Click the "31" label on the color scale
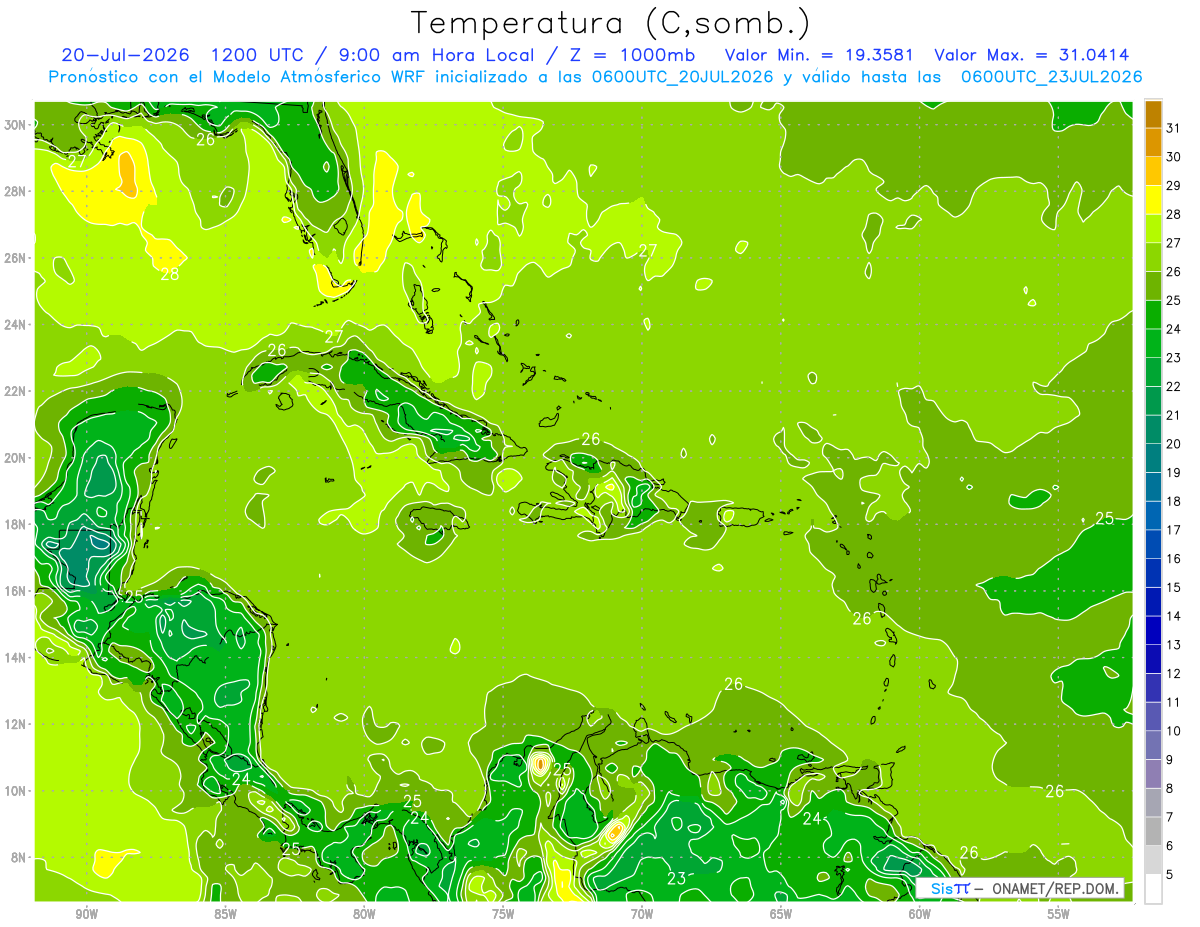 click(x=1173, y=128)
